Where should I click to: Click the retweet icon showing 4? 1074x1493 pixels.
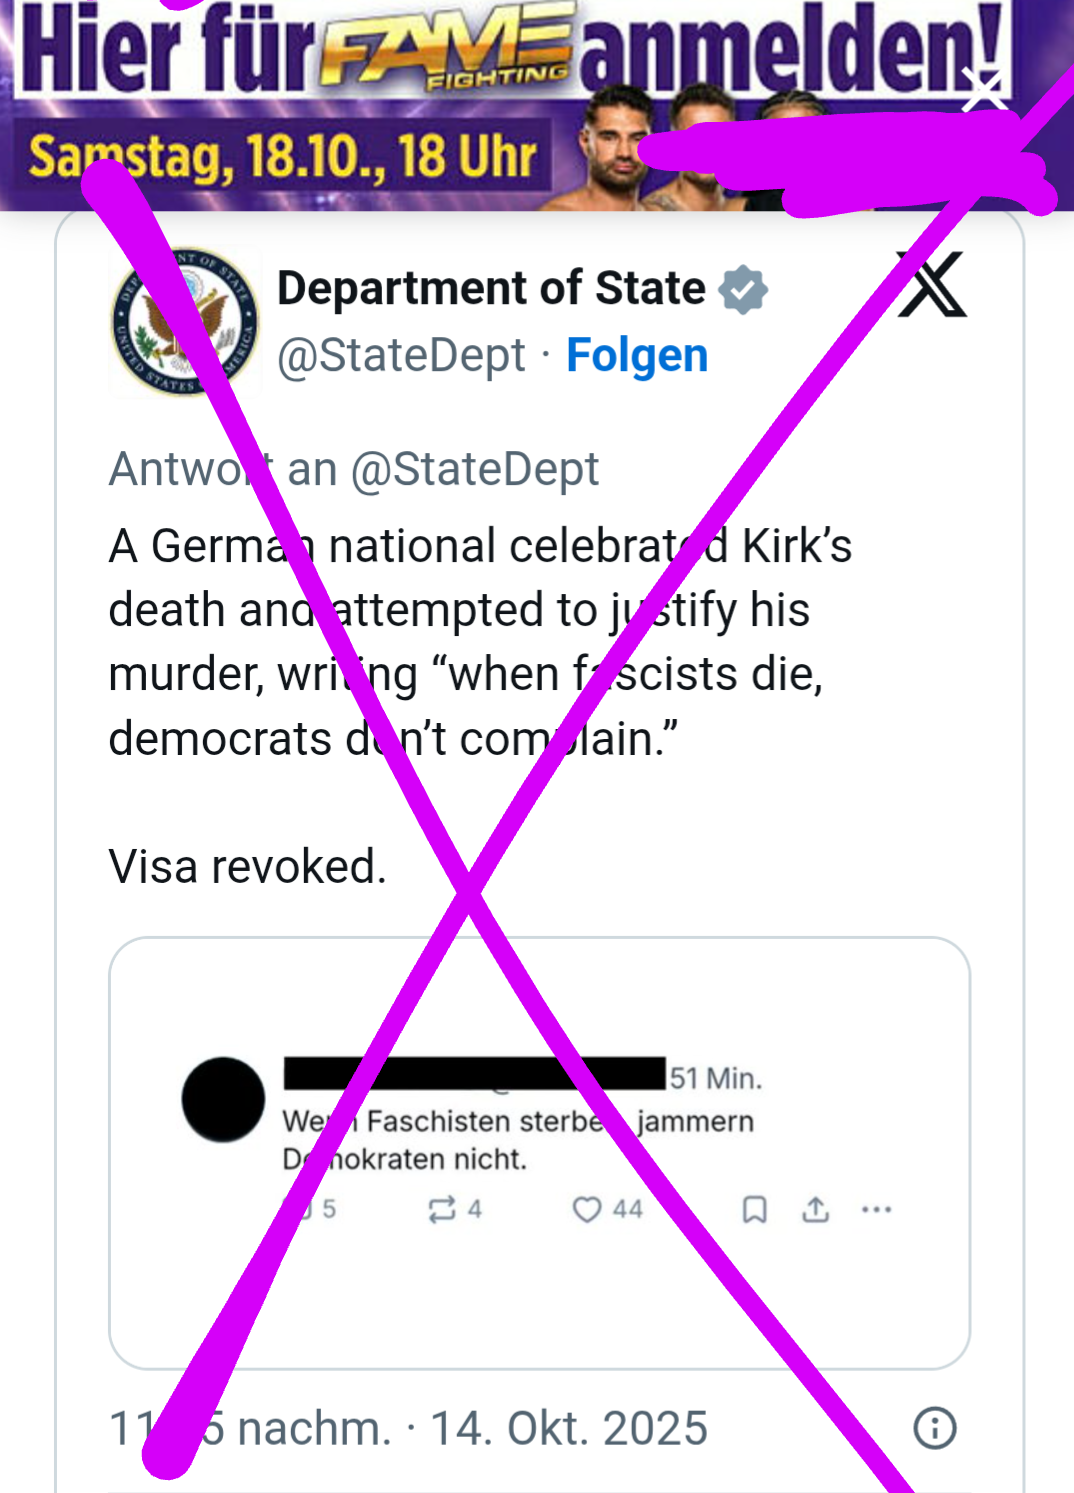pos(441,1209)
